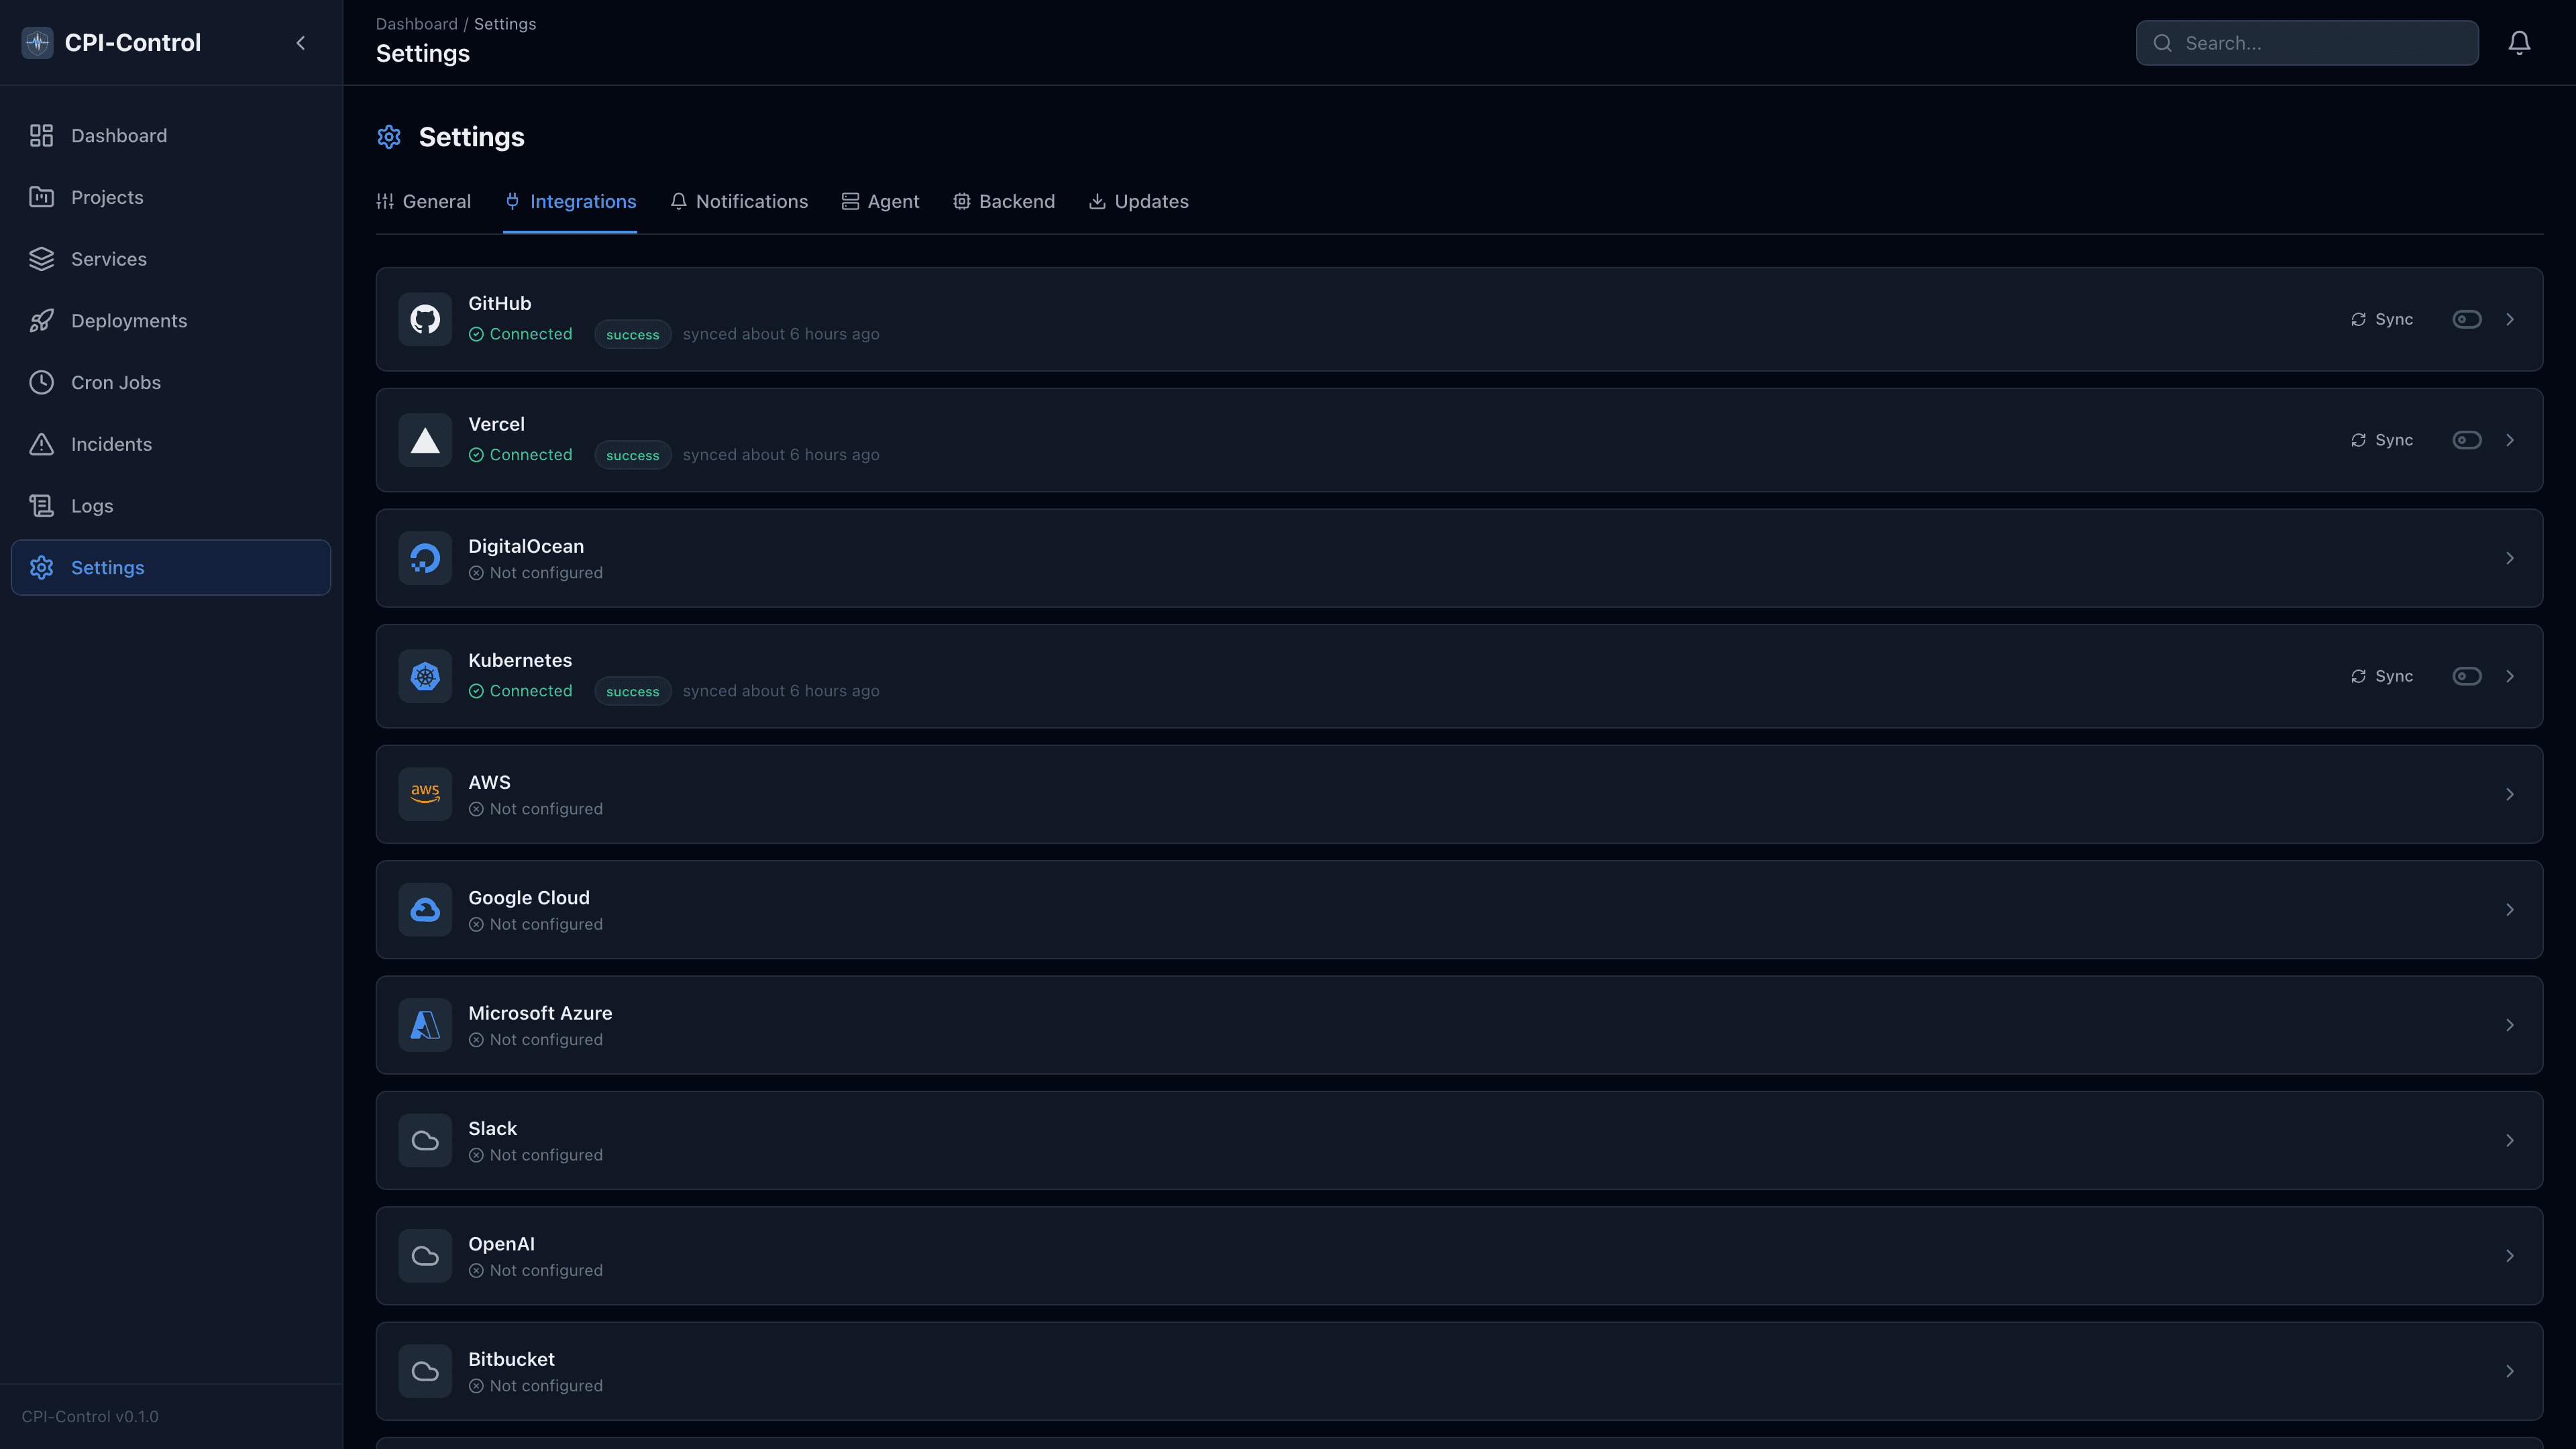The image size is (2576, 1449).
Task: Click Sync for the Vercel integration
Action: point(2381,440)
